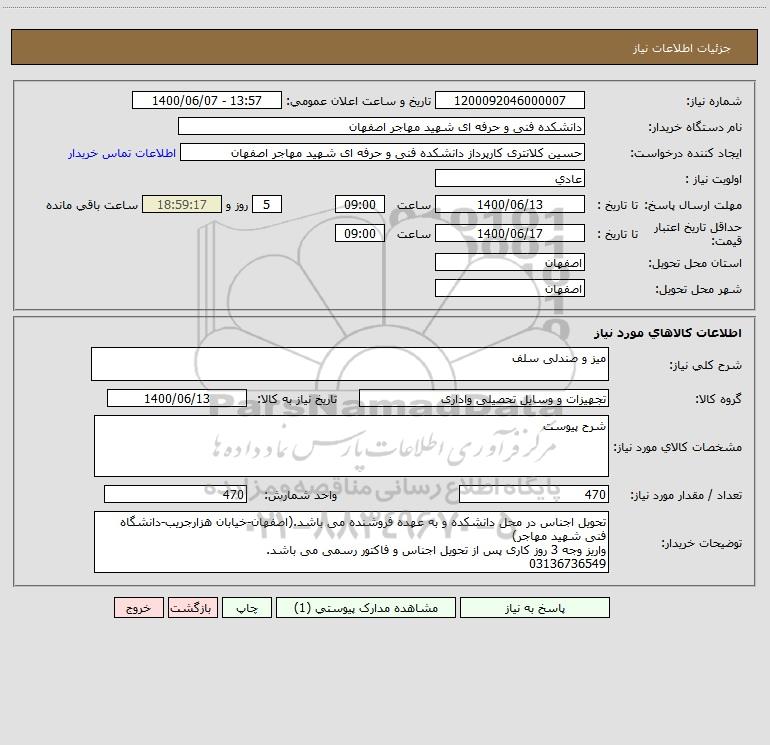This screenshot has width=770, height=745.
Task: Click the buyer notes text box
Action: pyautogui.click(x=351, y=542)
